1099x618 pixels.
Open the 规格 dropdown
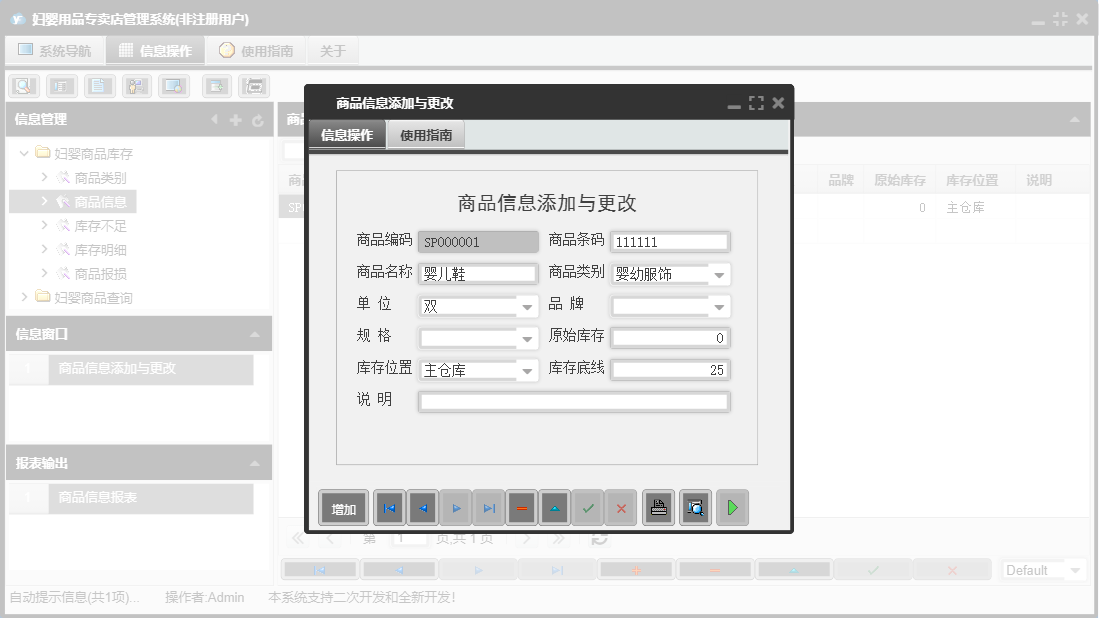click(x=527, y=339)
